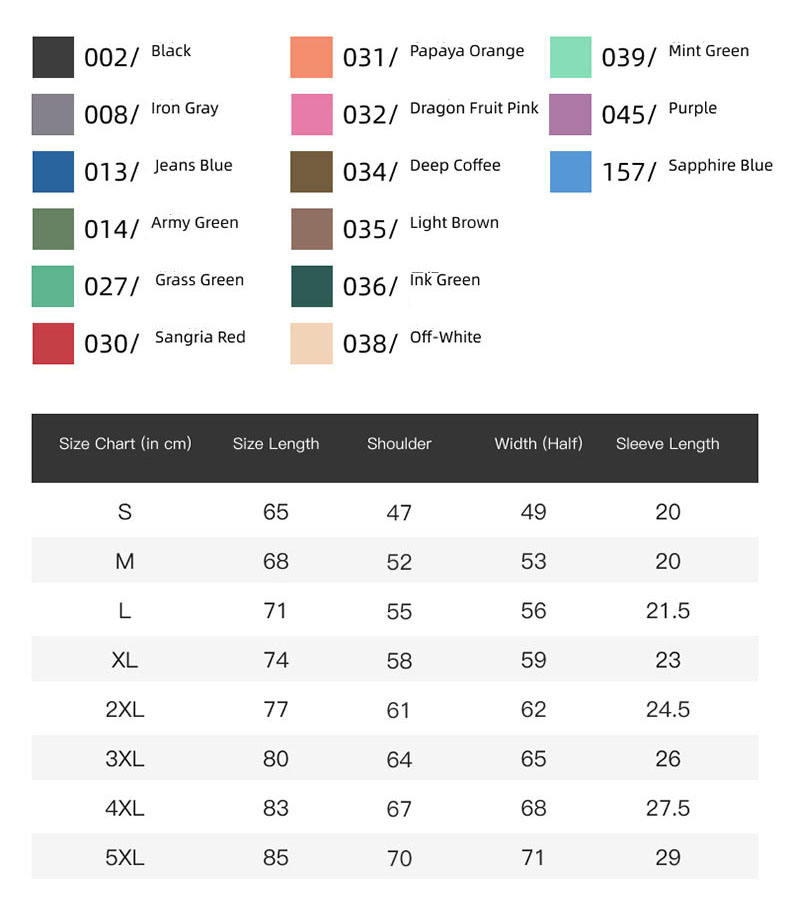Choose the Mint Green color swatch
Image resolution: width=790 pixels, height=910 pixels.
click(570, 57)
